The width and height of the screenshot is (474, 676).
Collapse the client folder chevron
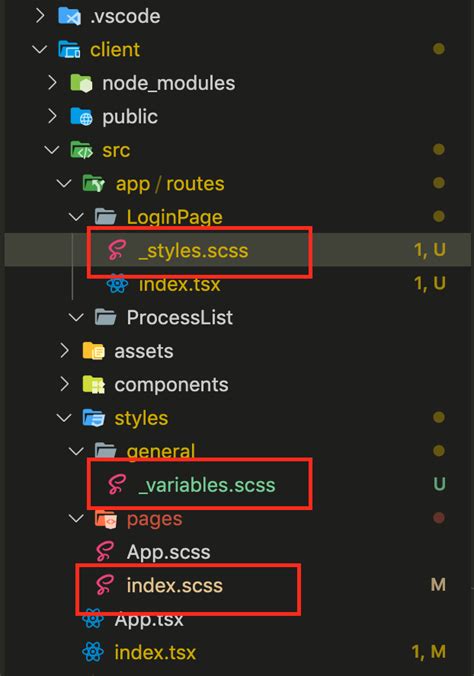click(40, 49)
